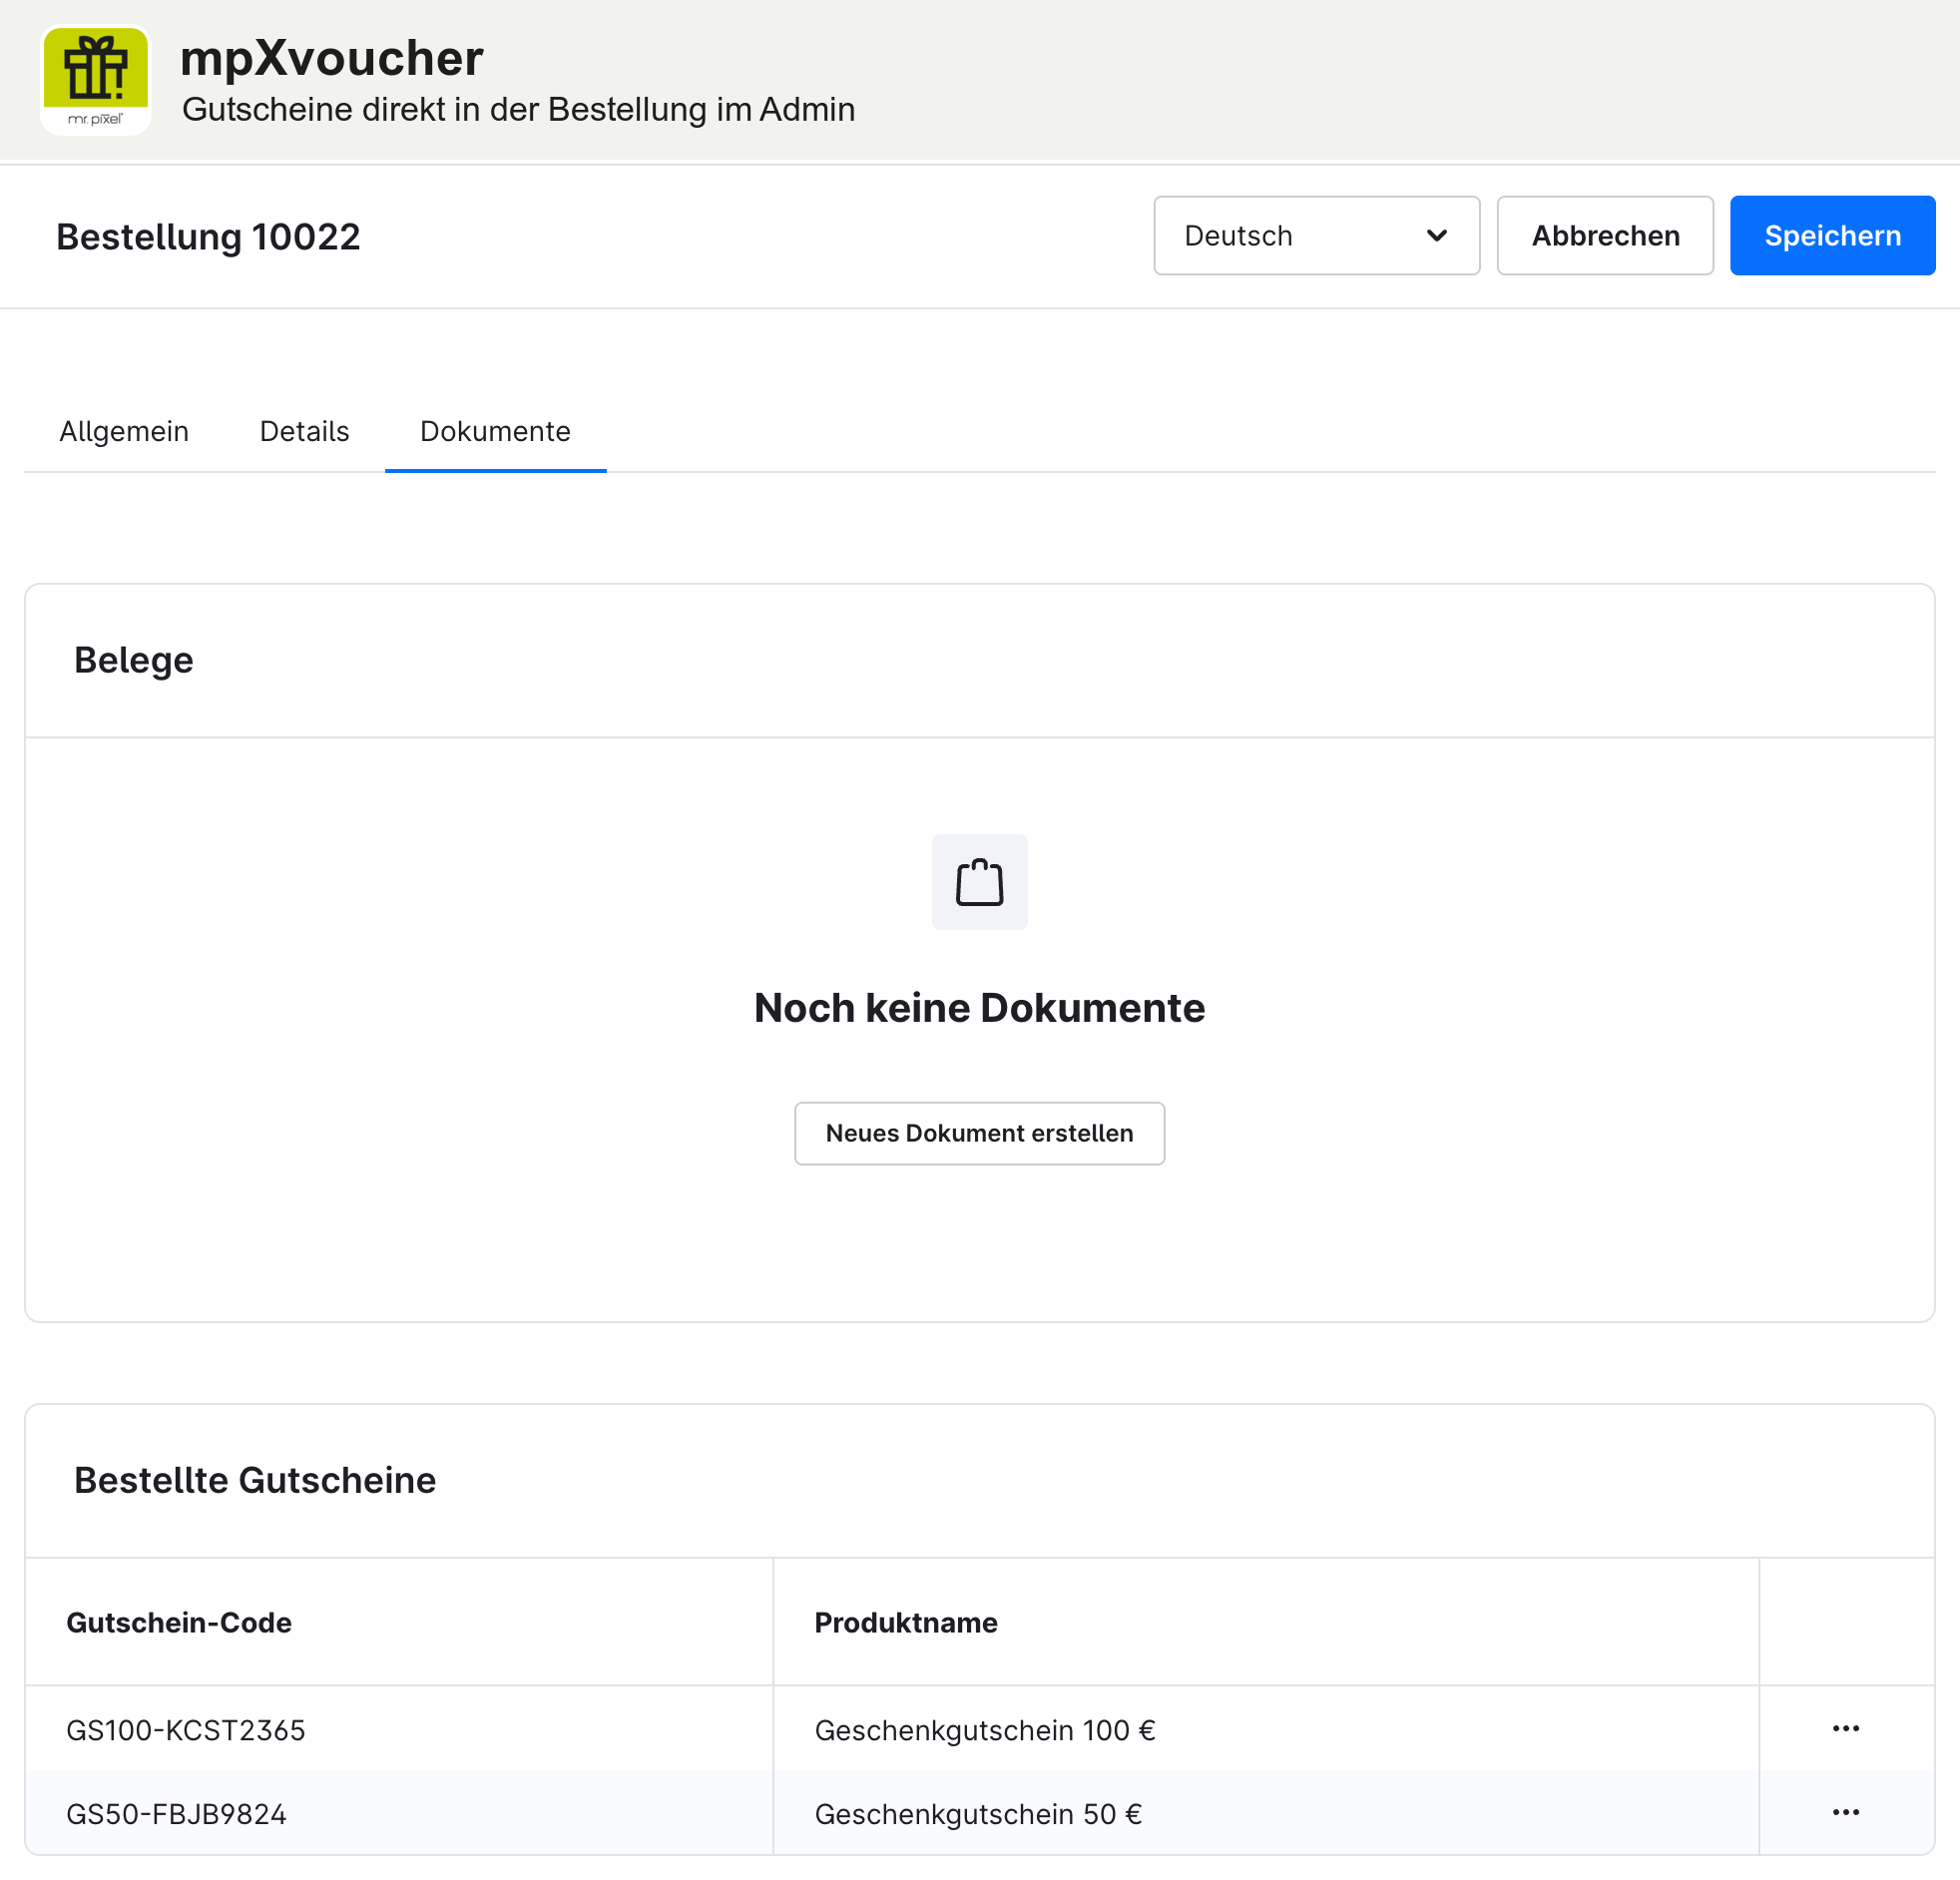Click the mpXvoucher gift box logo
Viewport: 1960px width, 1880px height.
[96, 80]
